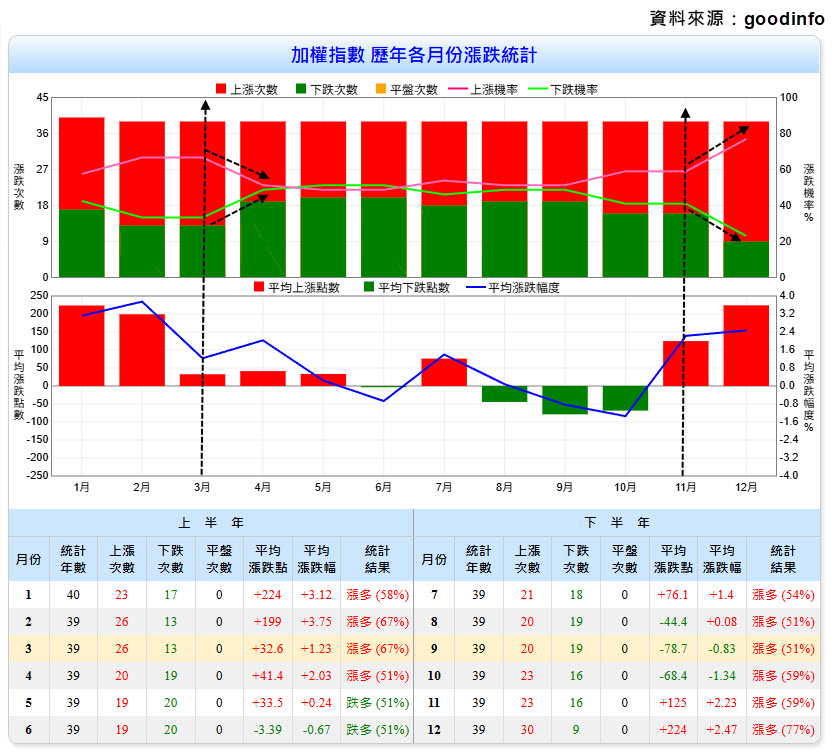This screenshot has width=837, height=756.
Task: Click the red 平均上漲點數 bar for 7月
Action: [443, 372]
